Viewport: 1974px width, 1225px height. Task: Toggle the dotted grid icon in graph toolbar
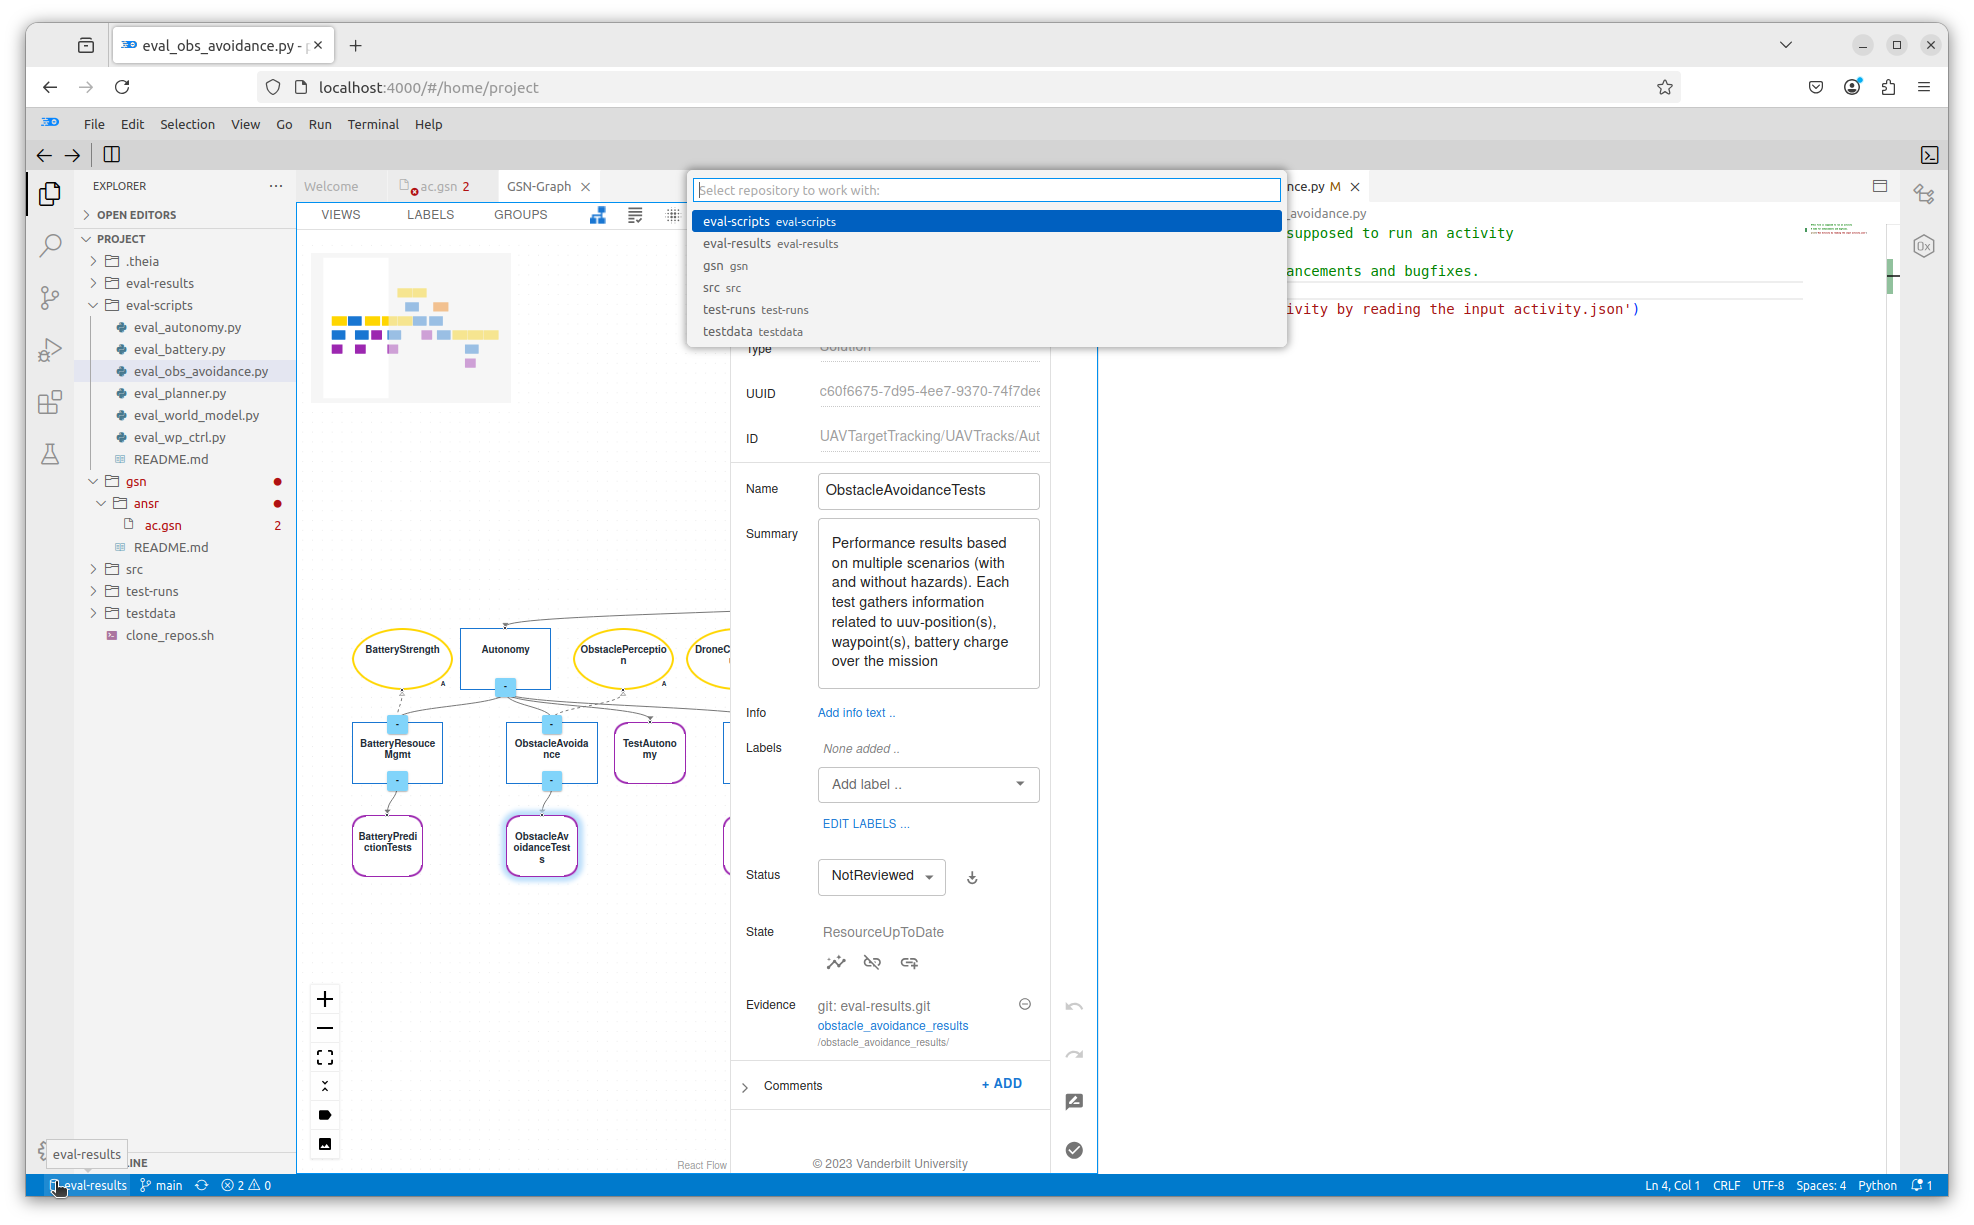pos(673,215)
